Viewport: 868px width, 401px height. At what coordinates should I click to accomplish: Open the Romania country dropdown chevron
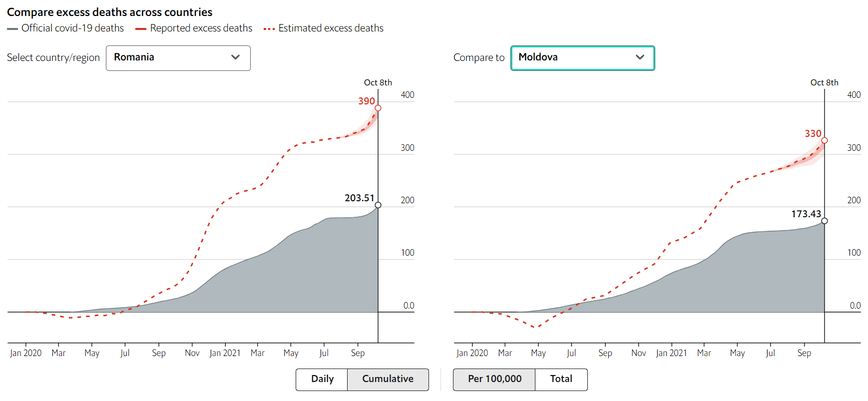click(x=235, y=58)
